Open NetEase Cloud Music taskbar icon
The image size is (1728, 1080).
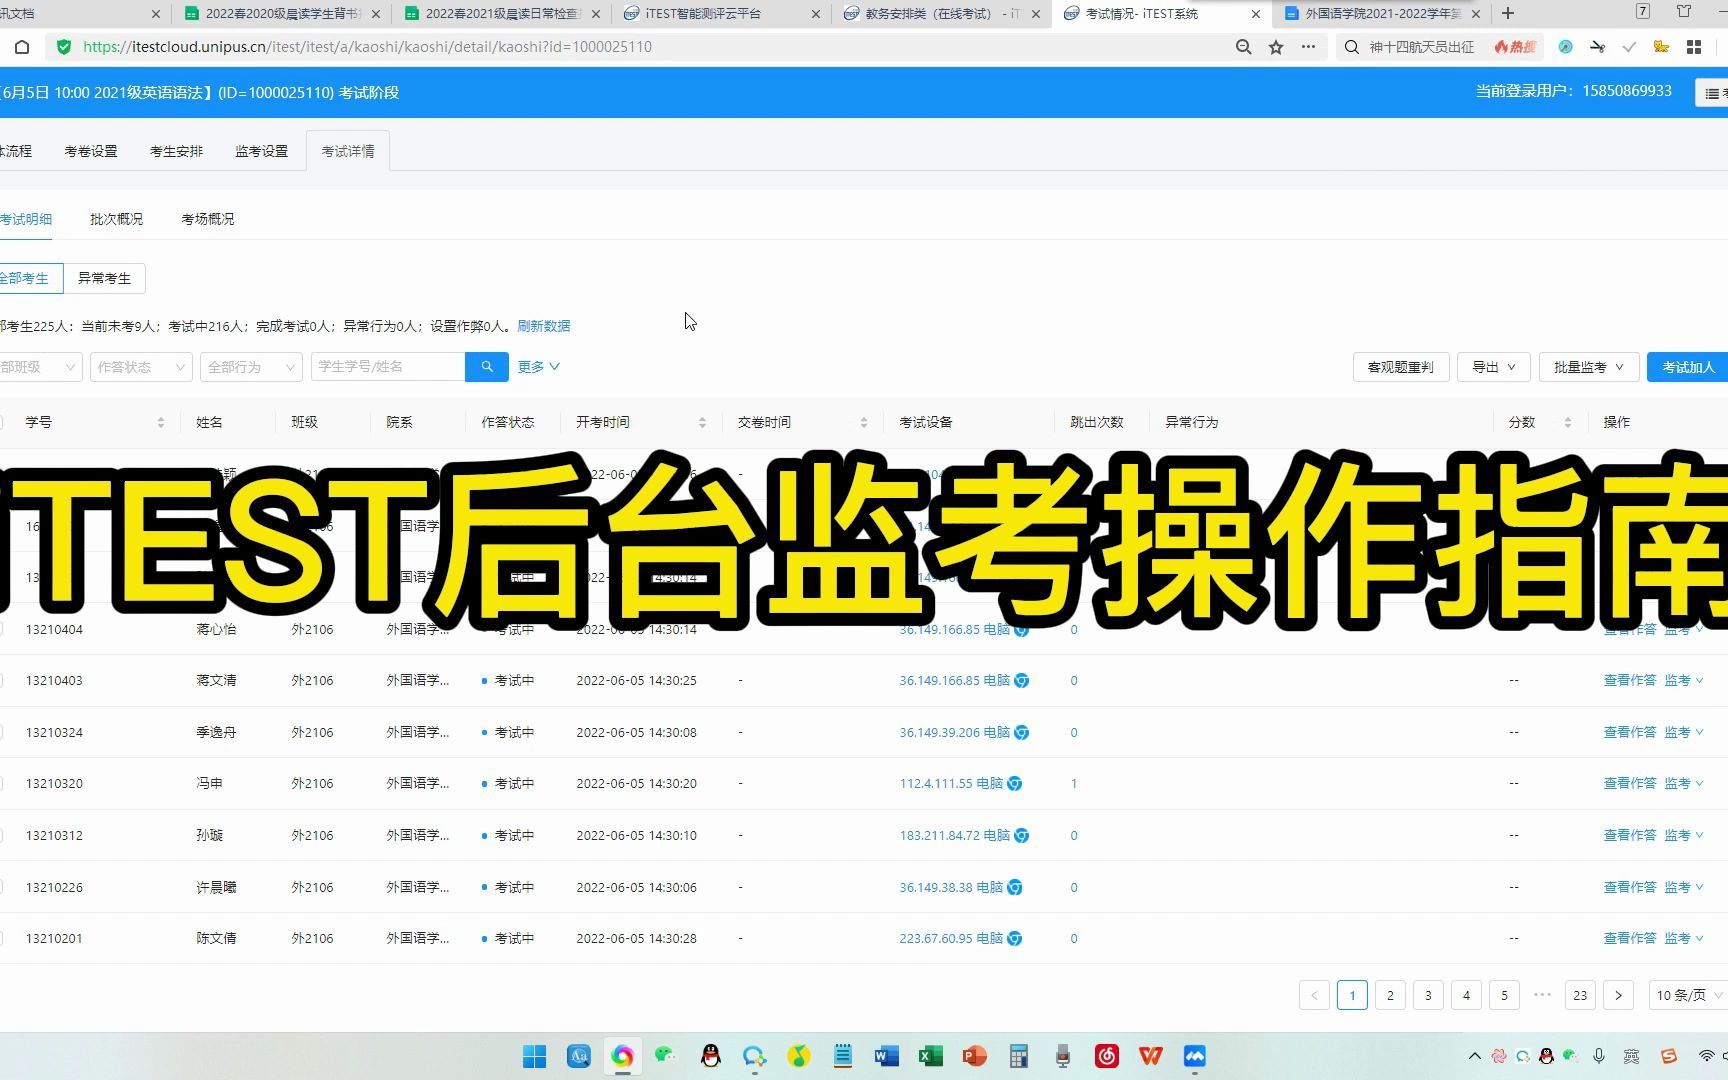coord(1106,1056)
